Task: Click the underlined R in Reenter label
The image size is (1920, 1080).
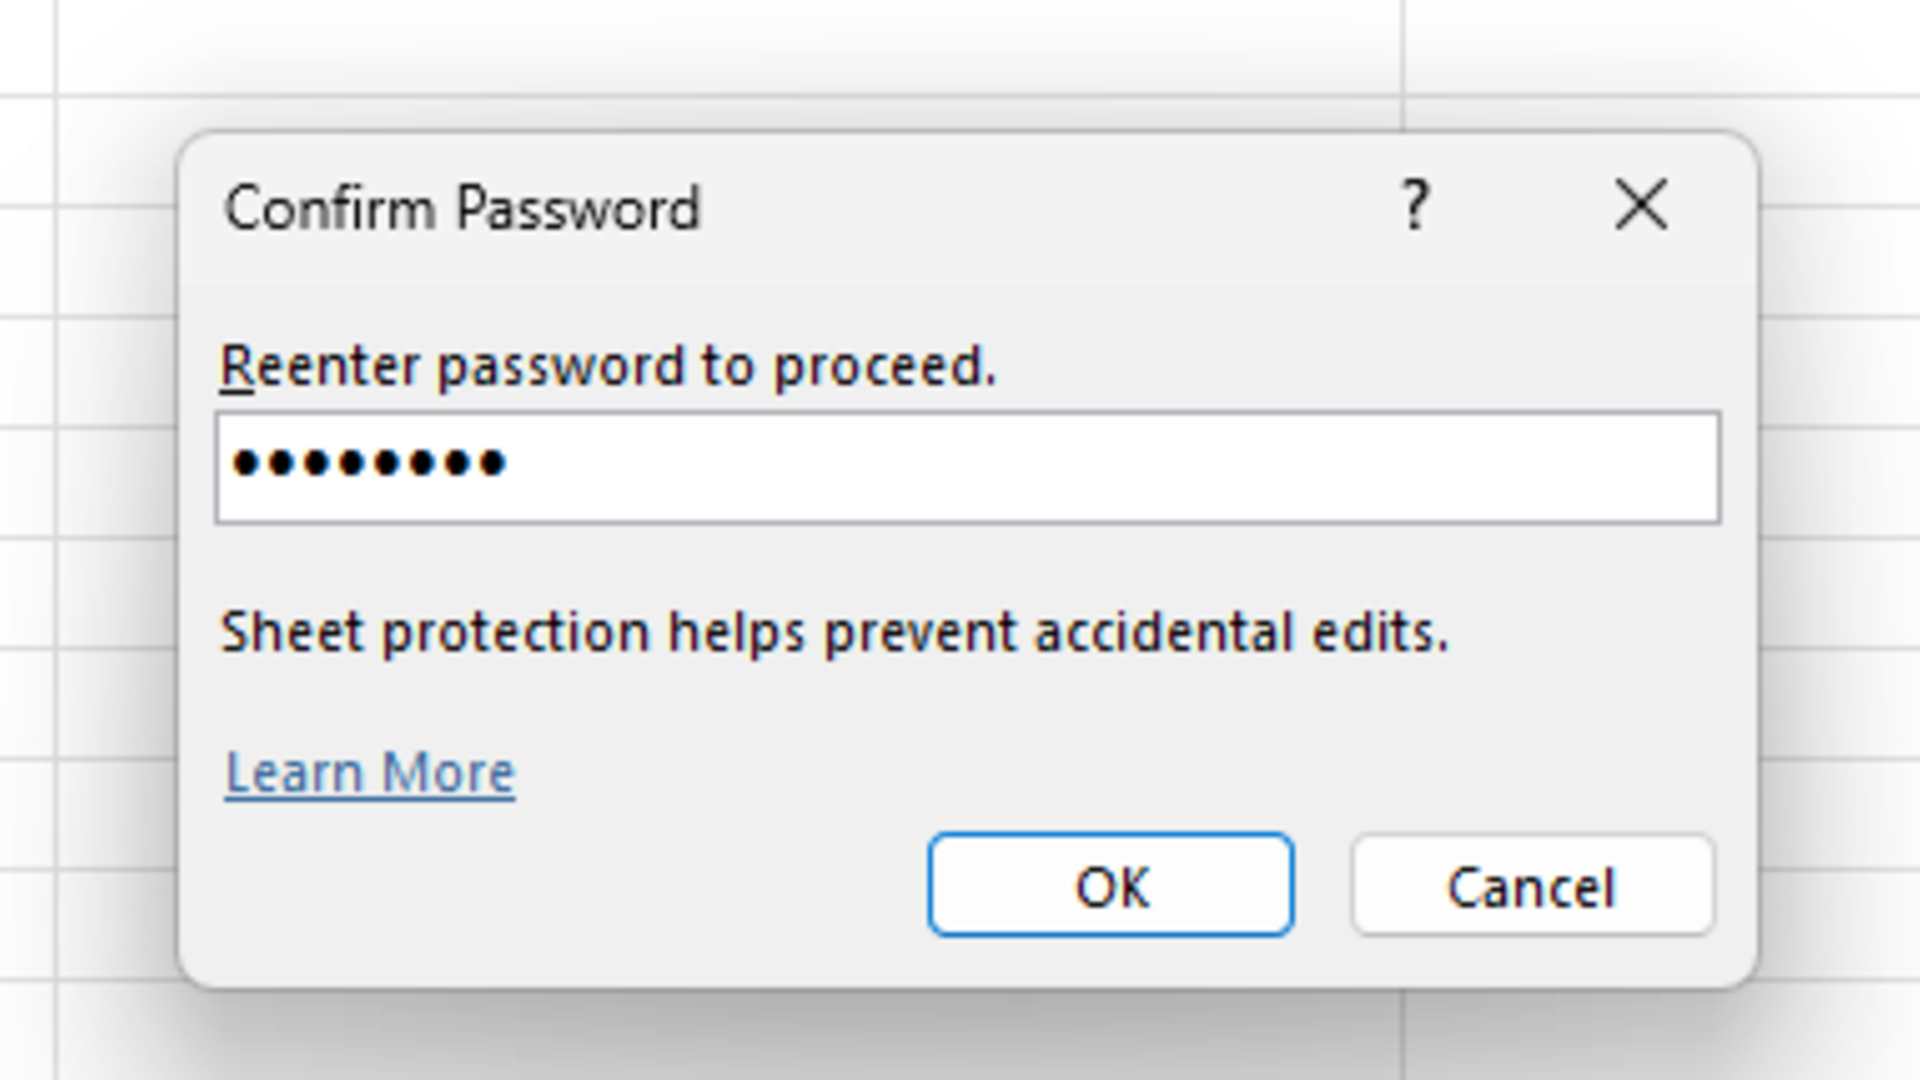Action: tap(236, 366)
